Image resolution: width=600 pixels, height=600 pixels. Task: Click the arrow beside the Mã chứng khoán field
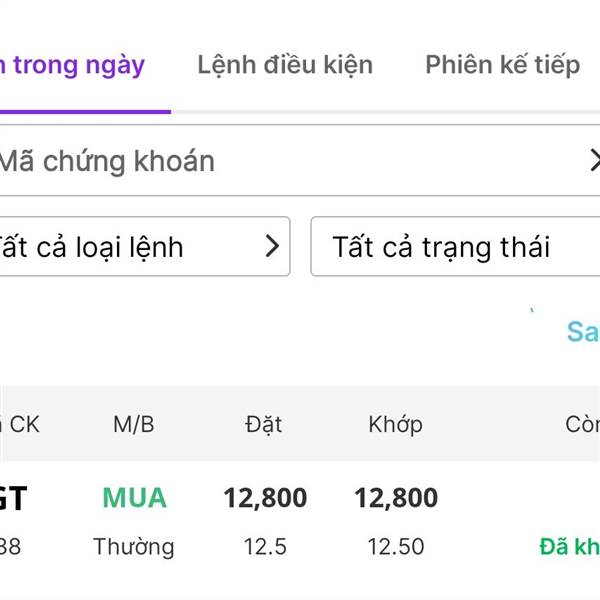tap(594, 161)
